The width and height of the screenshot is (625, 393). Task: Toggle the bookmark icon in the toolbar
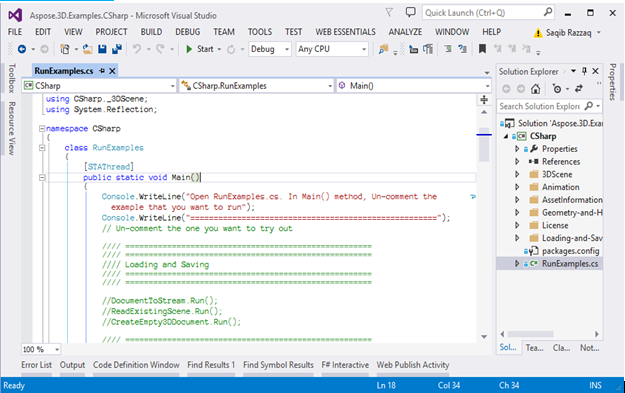click(482, 49)
